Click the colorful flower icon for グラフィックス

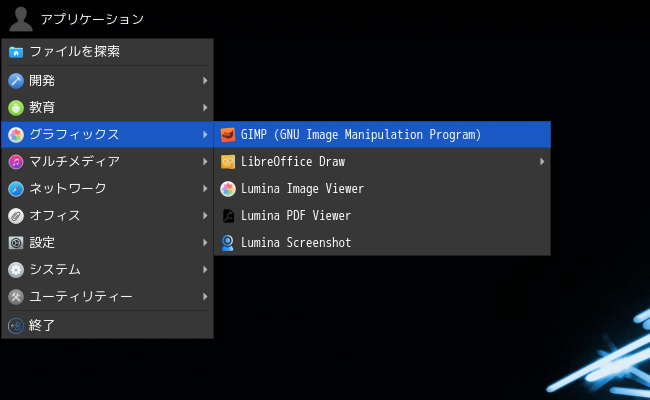[x=16, y=135]
